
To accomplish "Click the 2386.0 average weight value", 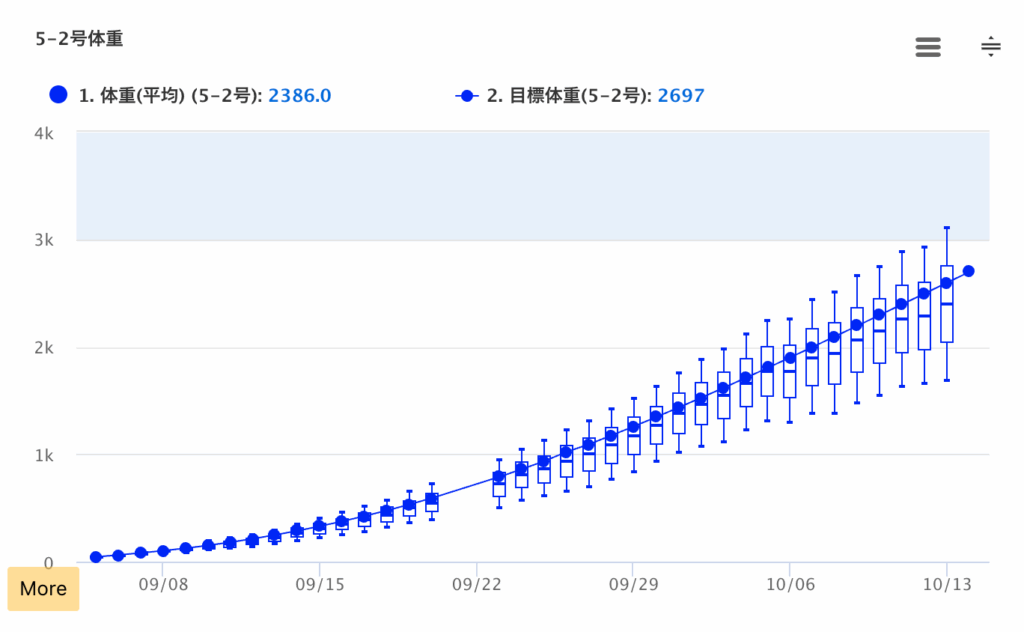I will tap(300, 96).
